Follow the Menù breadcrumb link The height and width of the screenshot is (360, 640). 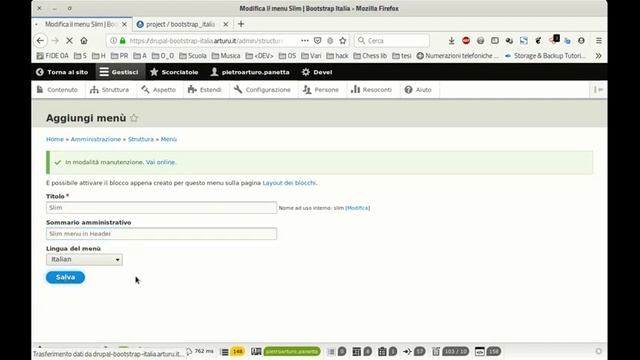169,139
